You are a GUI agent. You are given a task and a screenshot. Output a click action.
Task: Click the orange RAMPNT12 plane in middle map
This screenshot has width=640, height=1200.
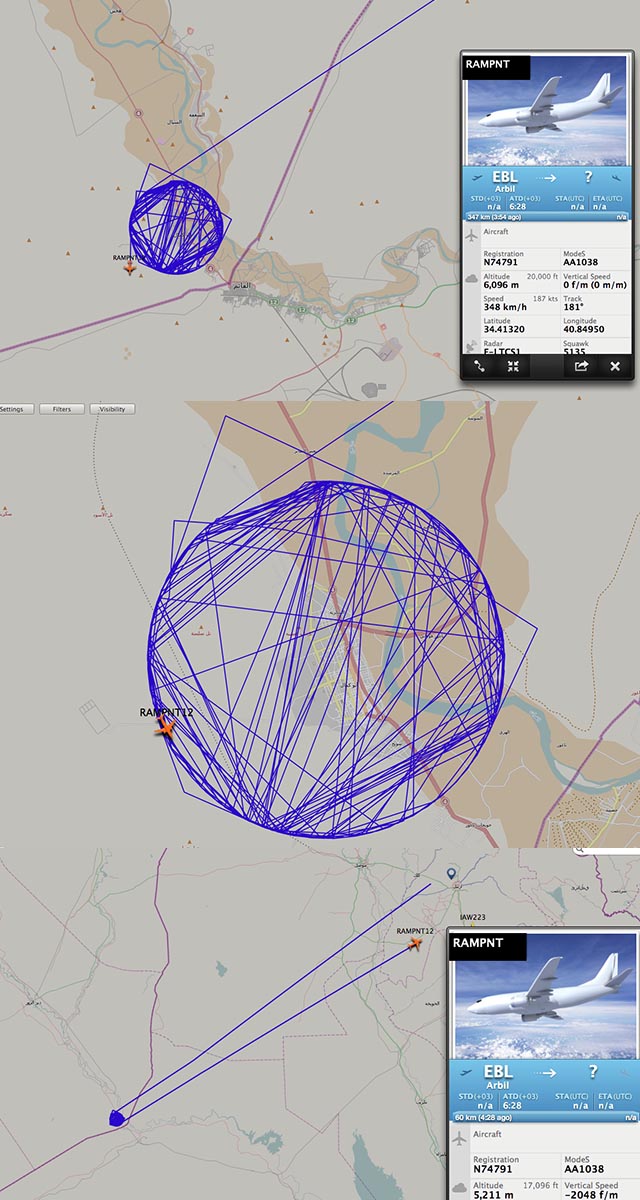pos(165,728)
